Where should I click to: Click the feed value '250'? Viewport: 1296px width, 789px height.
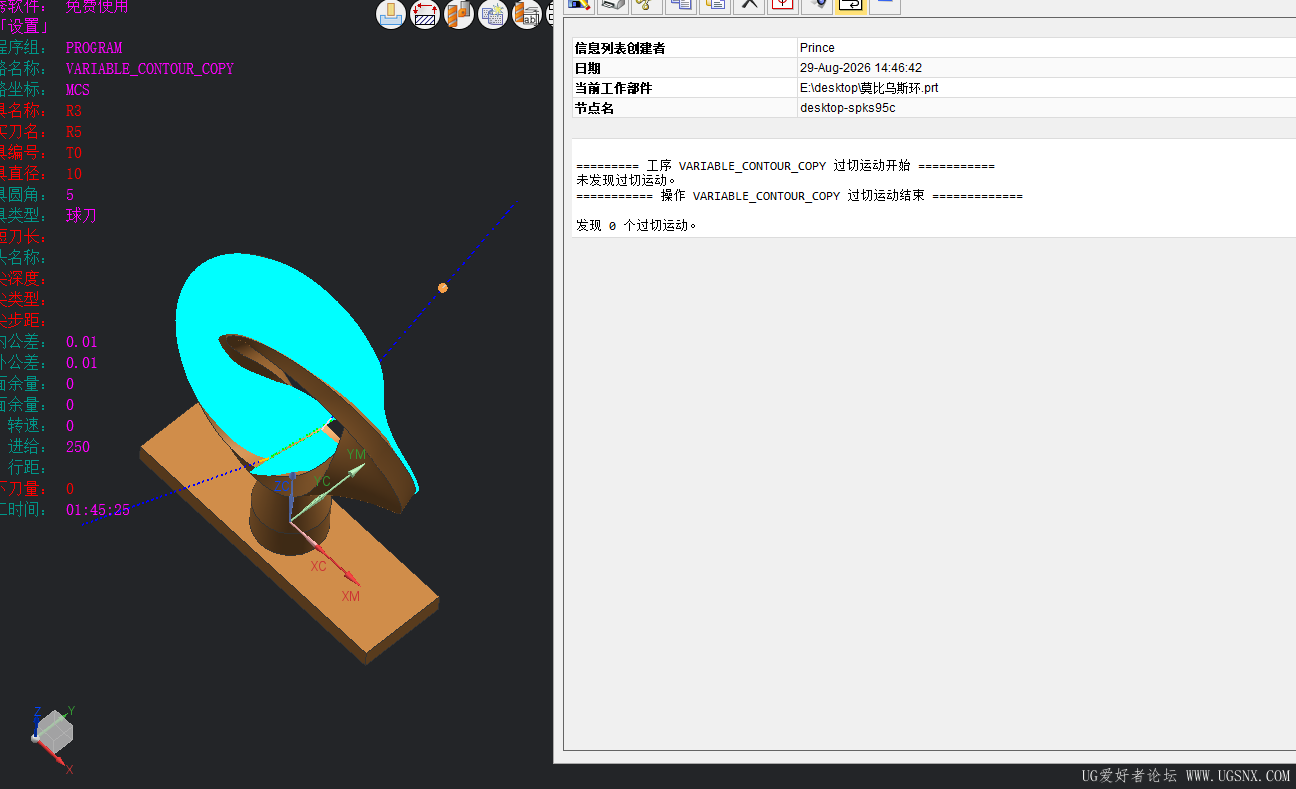click(78, 447)
